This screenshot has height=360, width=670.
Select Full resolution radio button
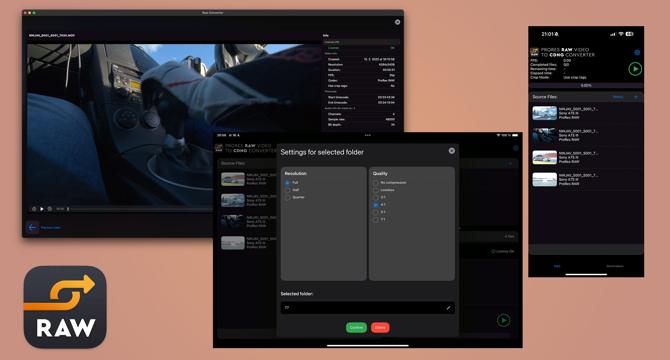[x=288, y=183]
